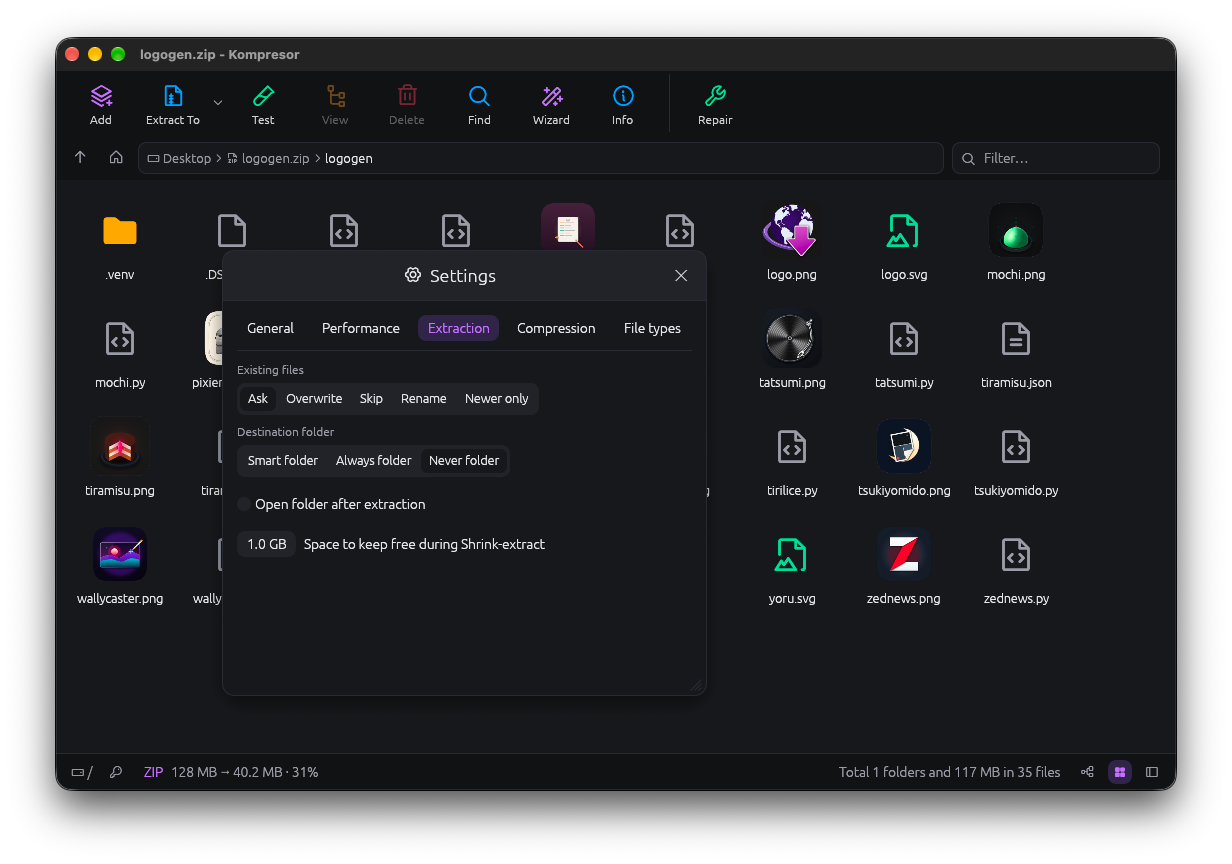Screen dimensions: 1232x864
Task: Switch to the Performance settings tab
Action: pyautogui.click(x=361, y=328)
